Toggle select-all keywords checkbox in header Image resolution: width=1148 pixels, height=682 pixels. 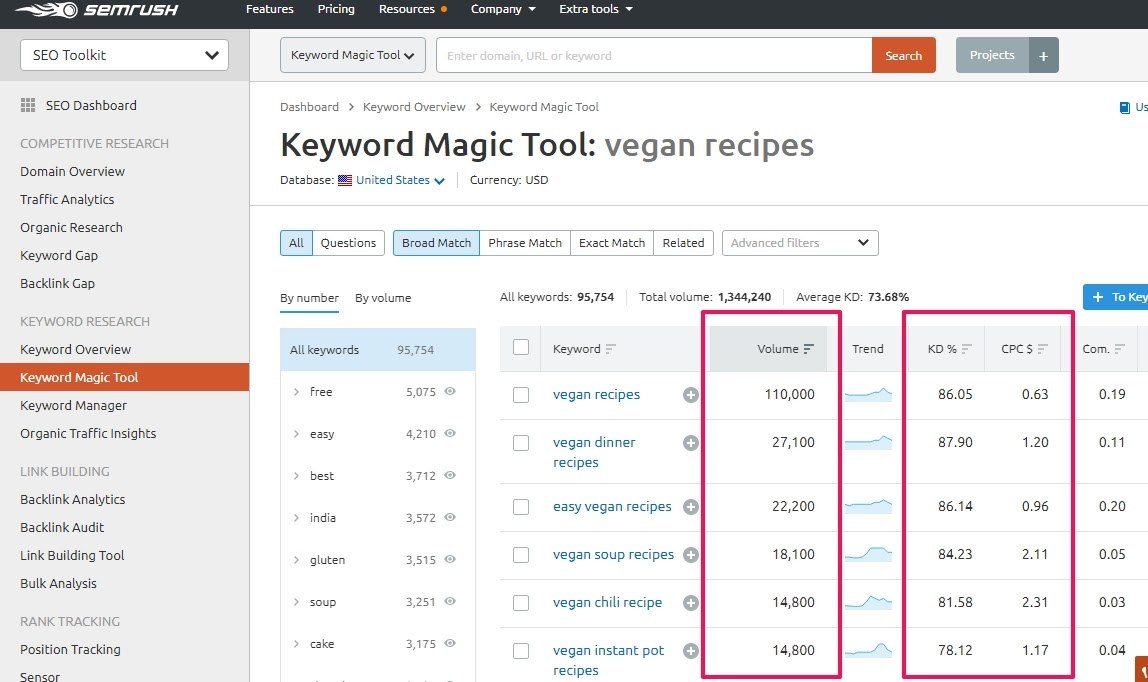[x=521, y=347]
